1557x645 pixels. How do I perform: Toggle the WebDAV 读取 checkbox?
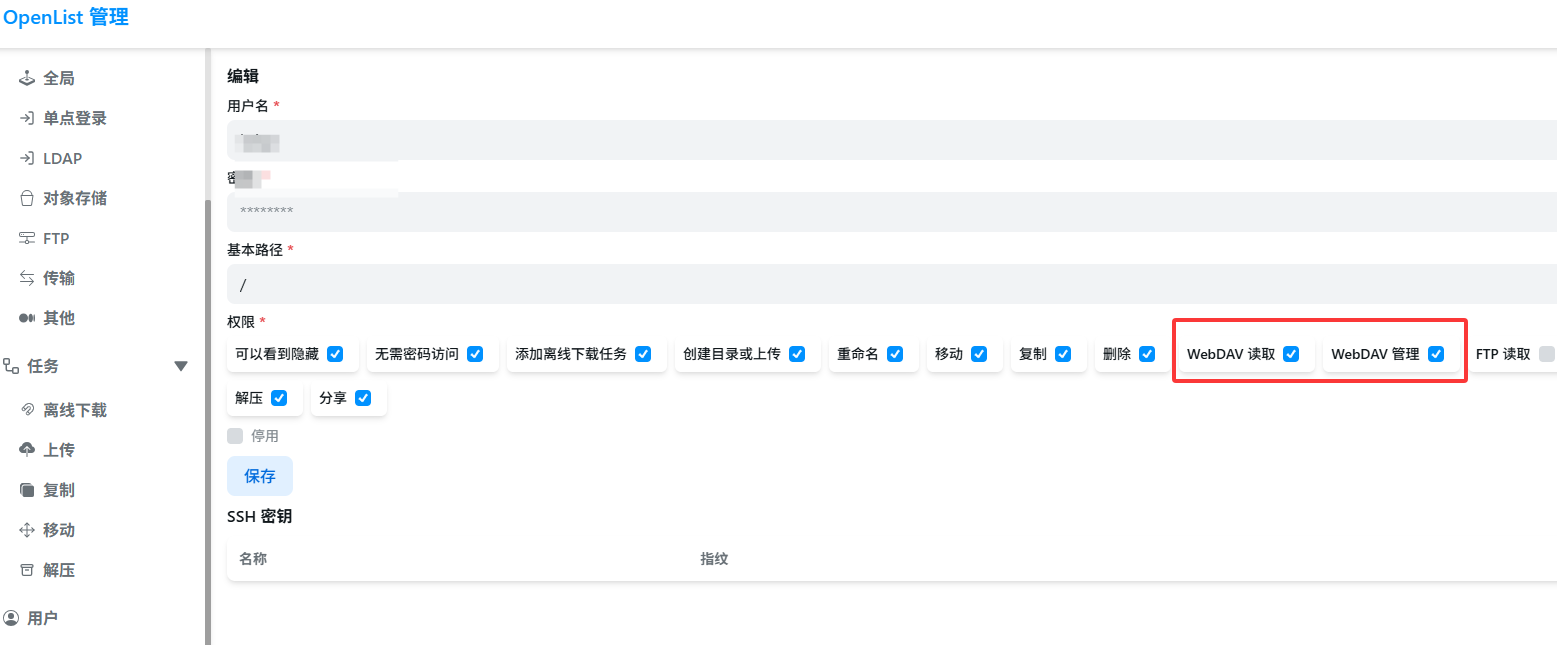[x=1291, y=353]
